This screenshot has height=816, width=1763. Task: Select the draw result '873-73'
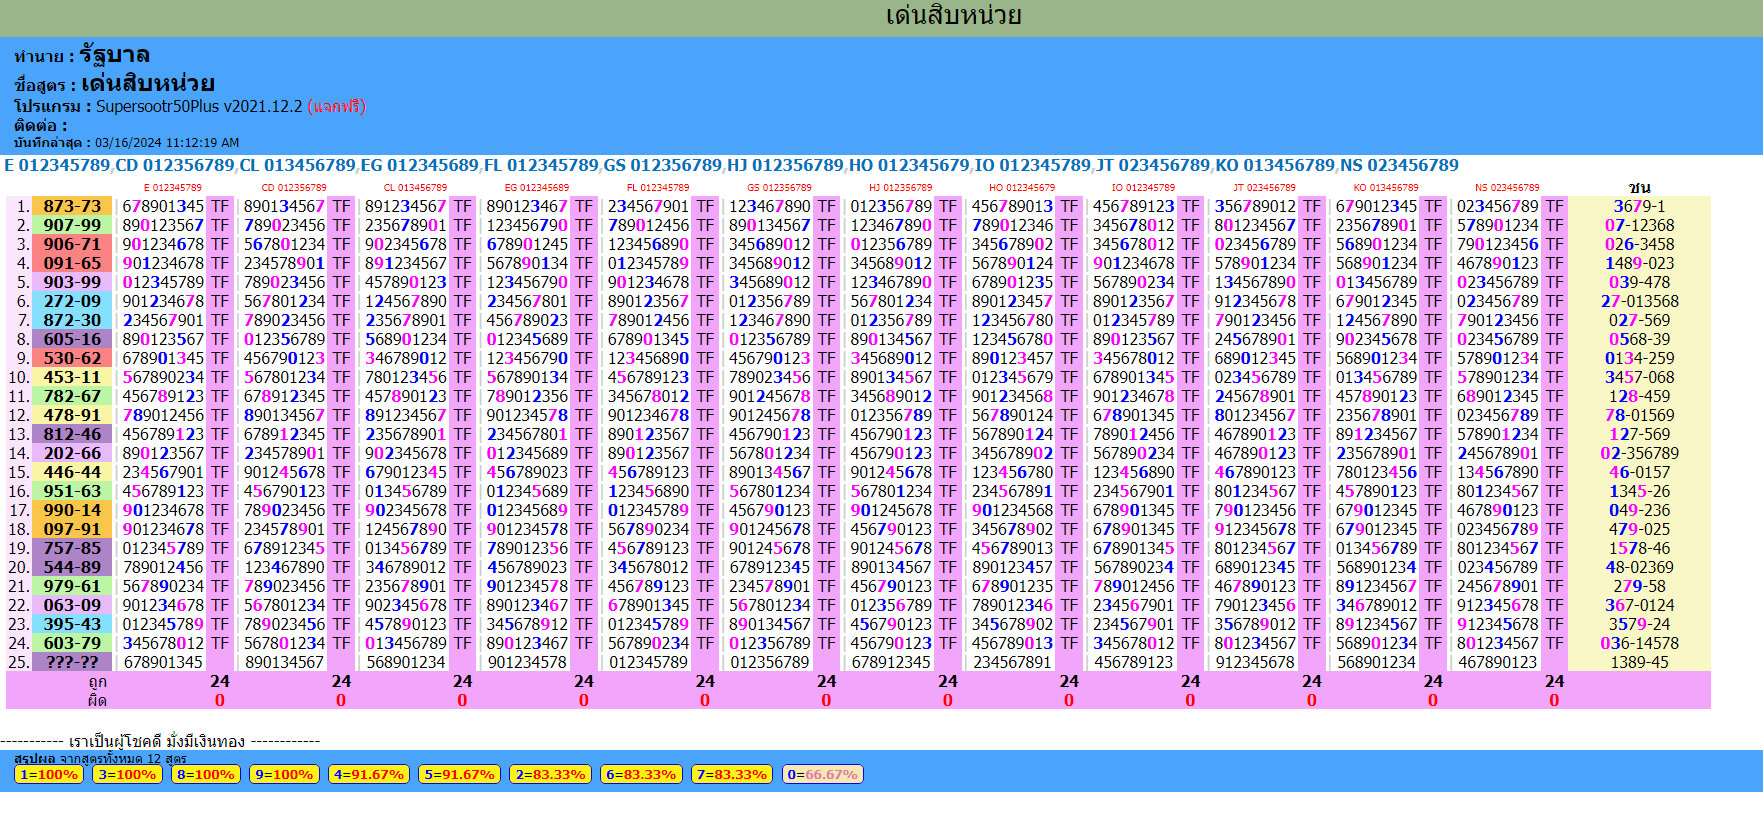72,206
